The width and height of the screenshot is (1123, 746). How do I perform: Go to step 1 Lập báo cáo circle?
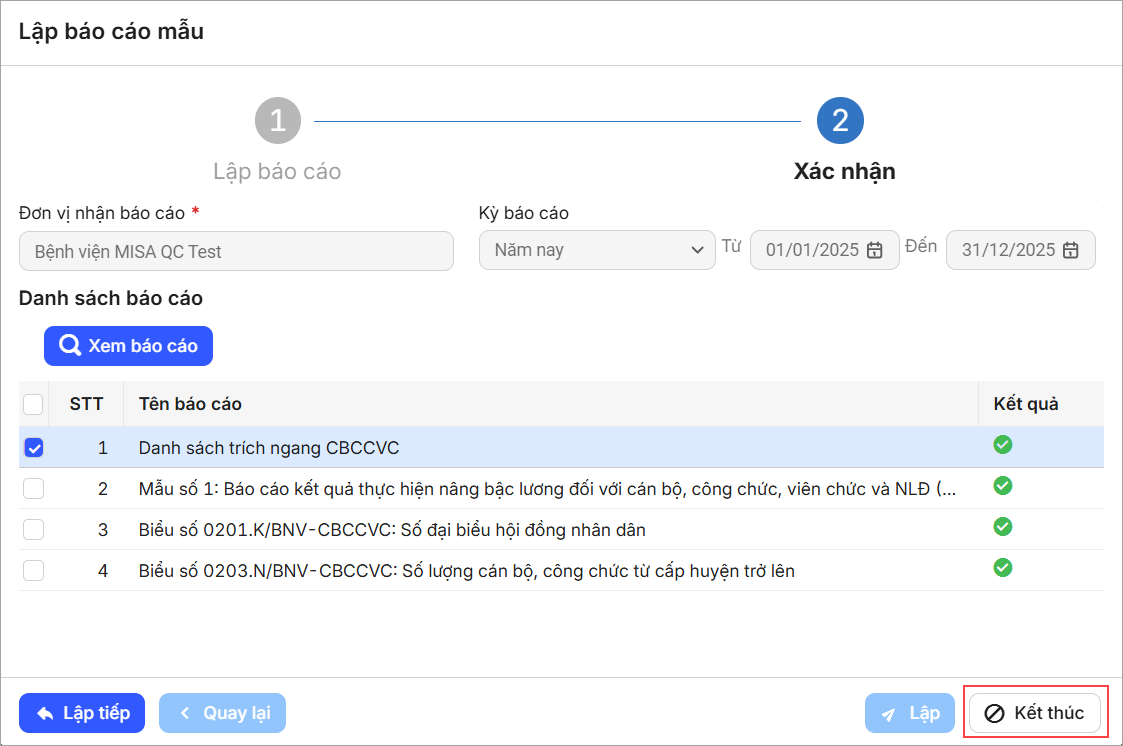click(x=278, y=120)
